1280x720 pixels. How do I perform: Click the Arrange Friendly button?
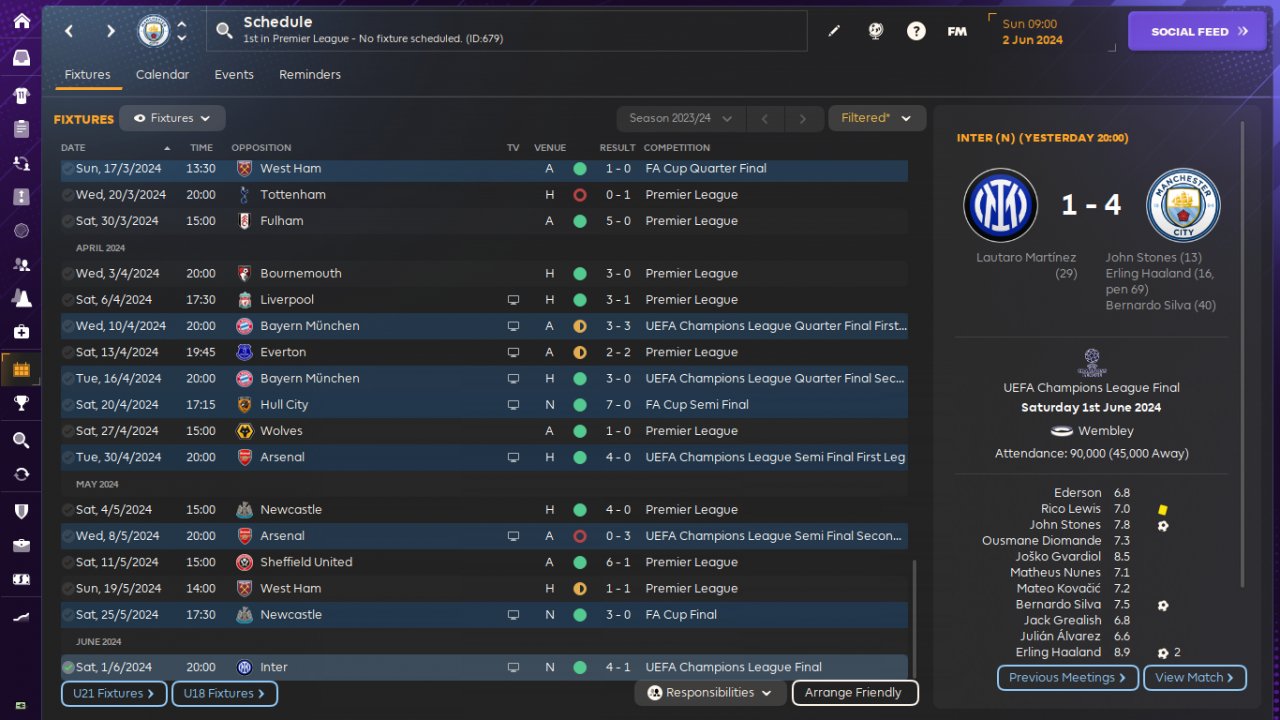[x=854, y=693]
